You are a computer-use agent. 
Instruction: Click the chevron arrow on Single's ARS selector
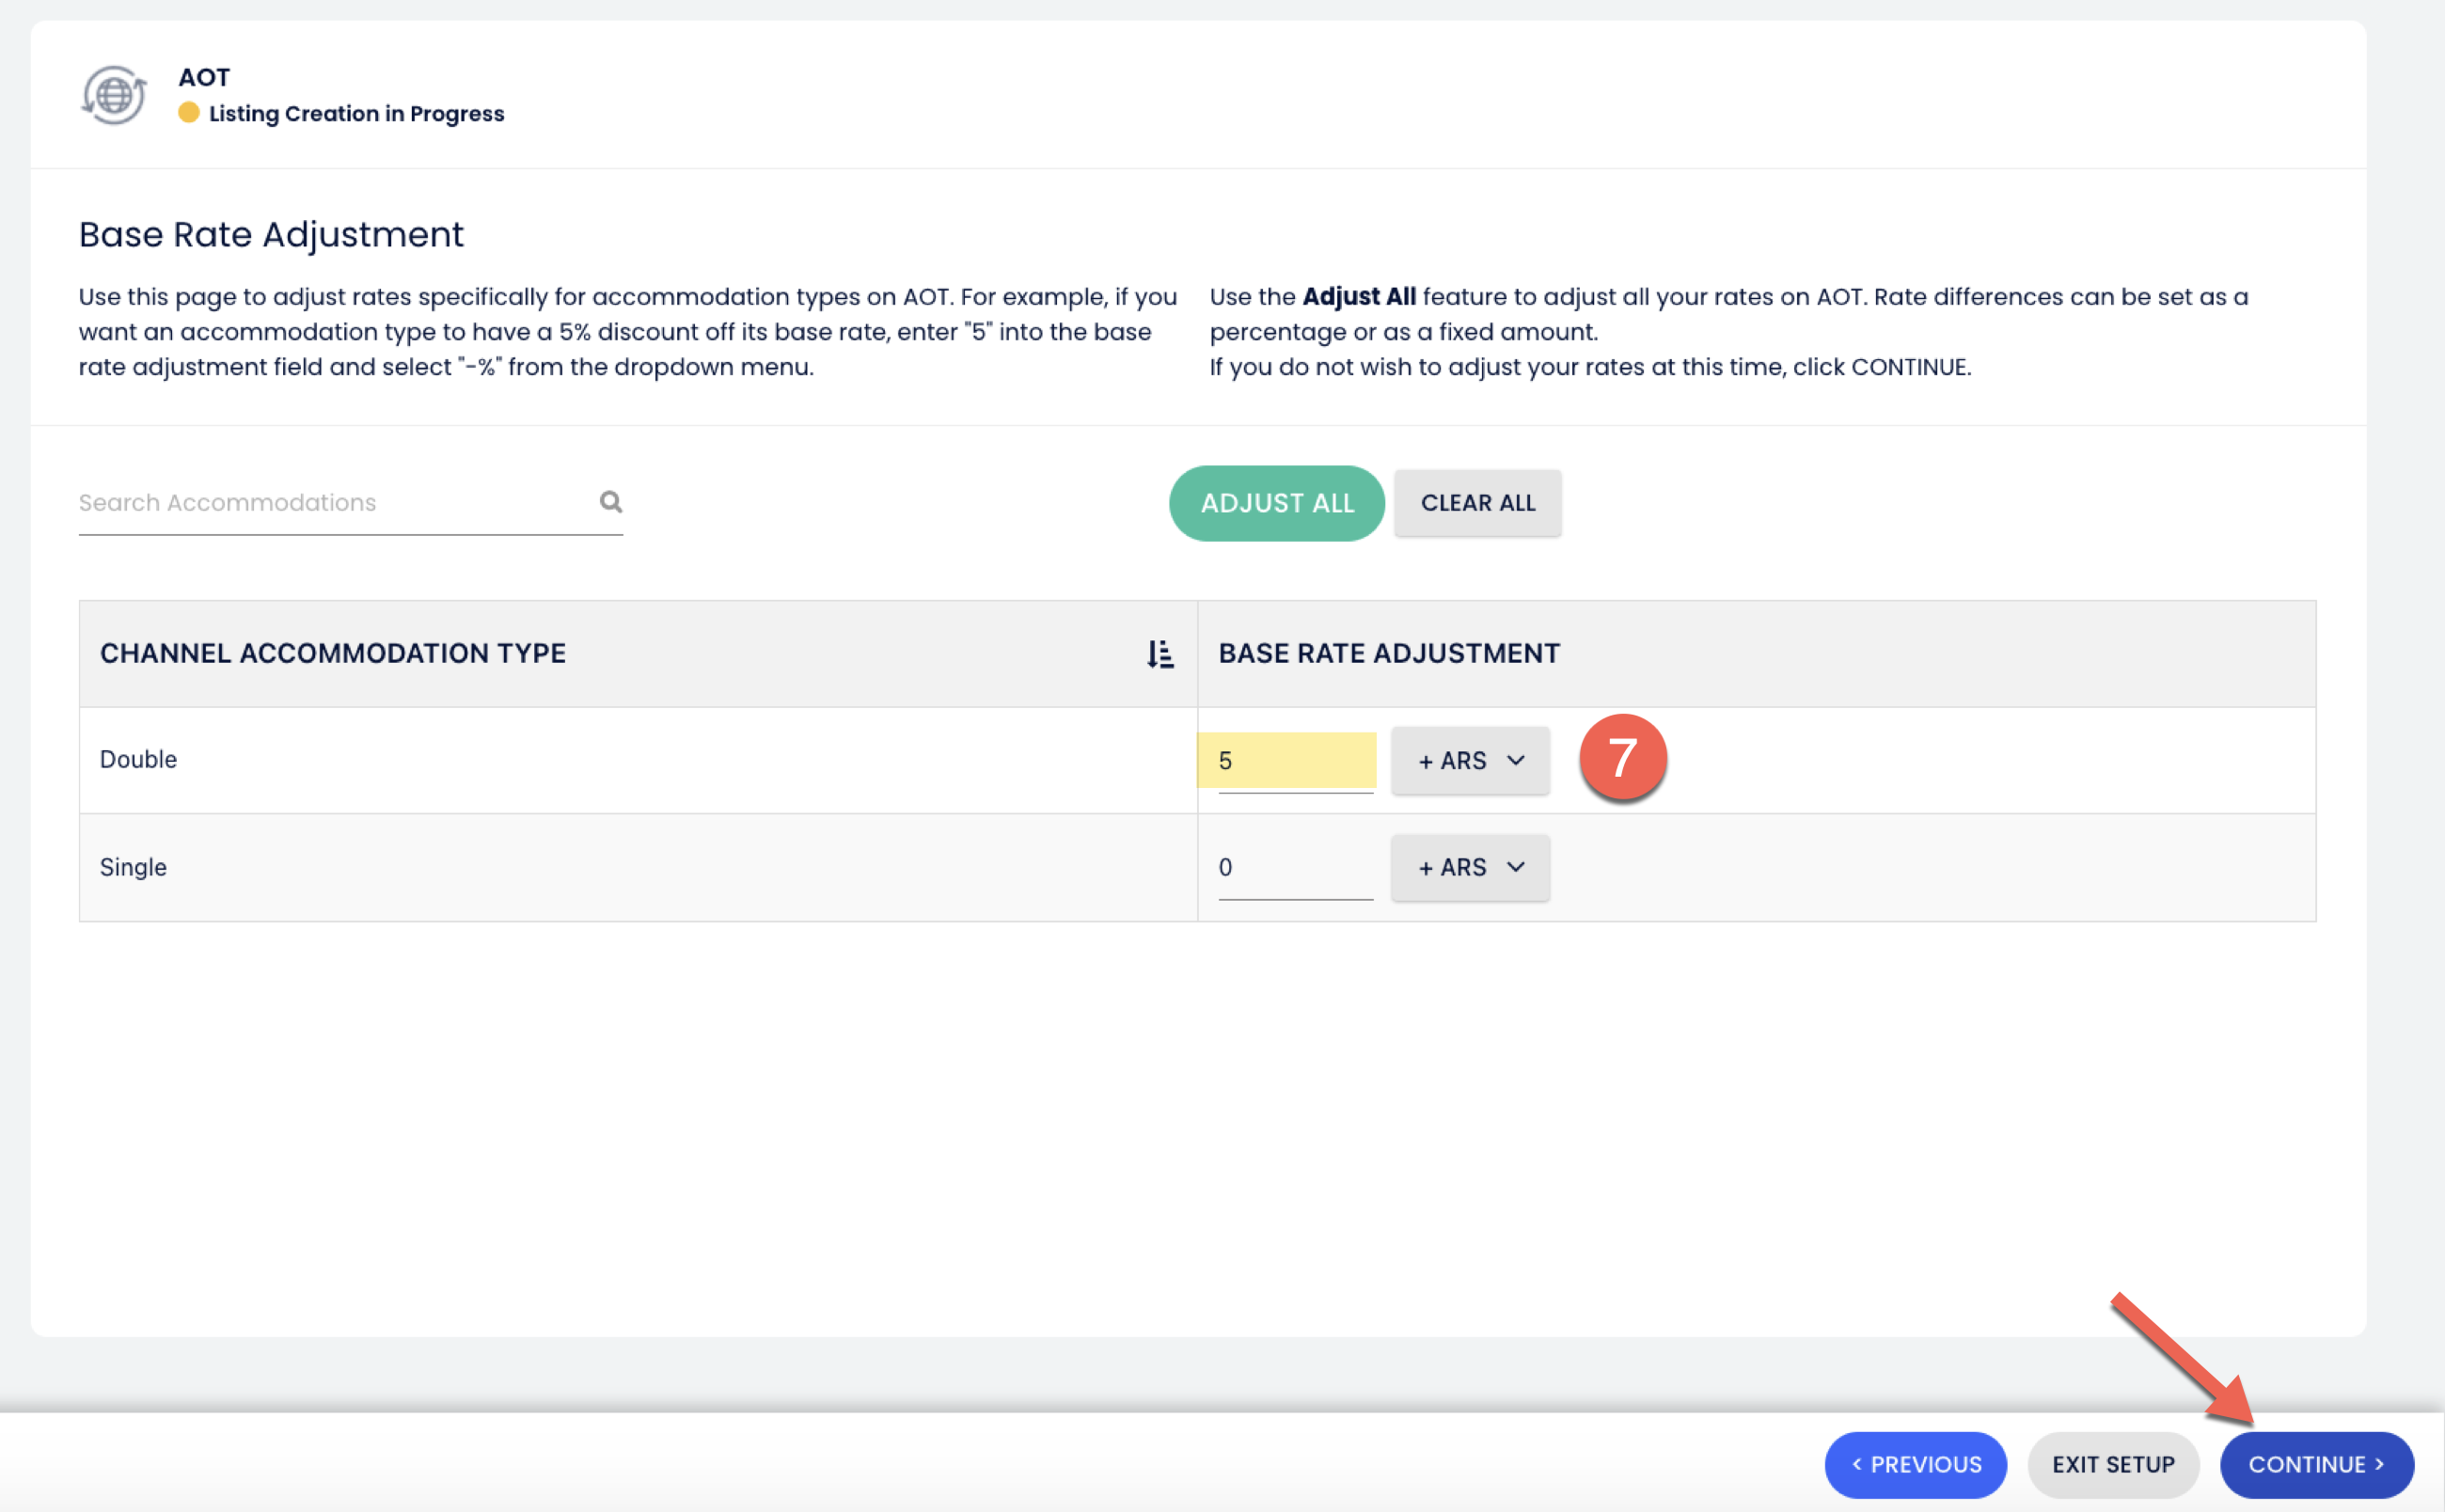click(1516, 867)
